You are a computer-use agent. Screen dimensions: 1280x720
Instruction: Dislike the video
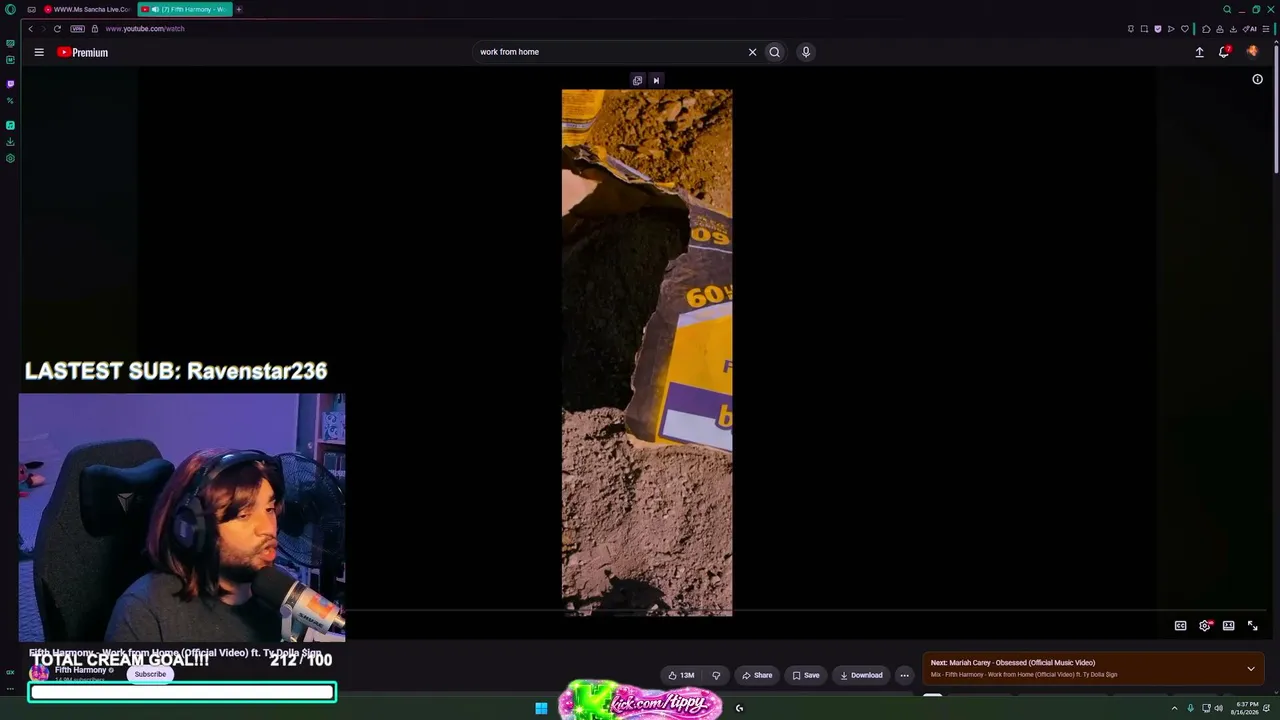pos(716,675)
